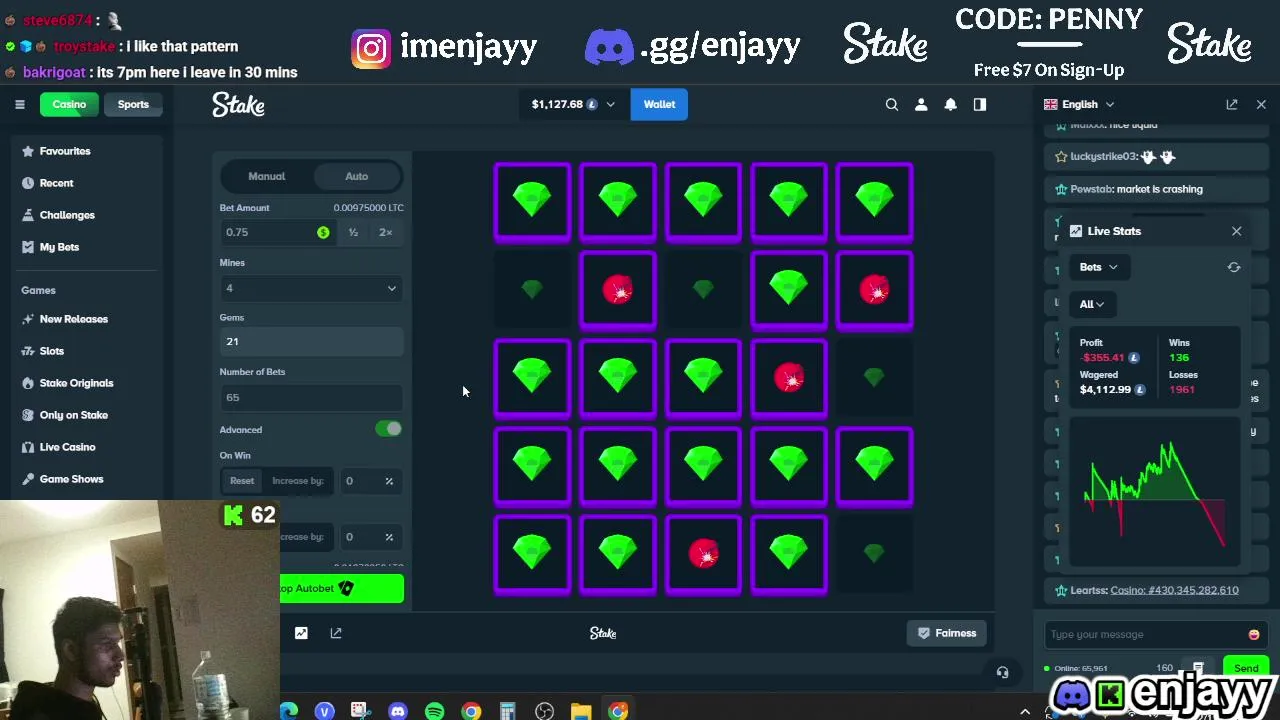
Task: Click the profit graph in Live Stats
Action: click(x=1155, y=493)
